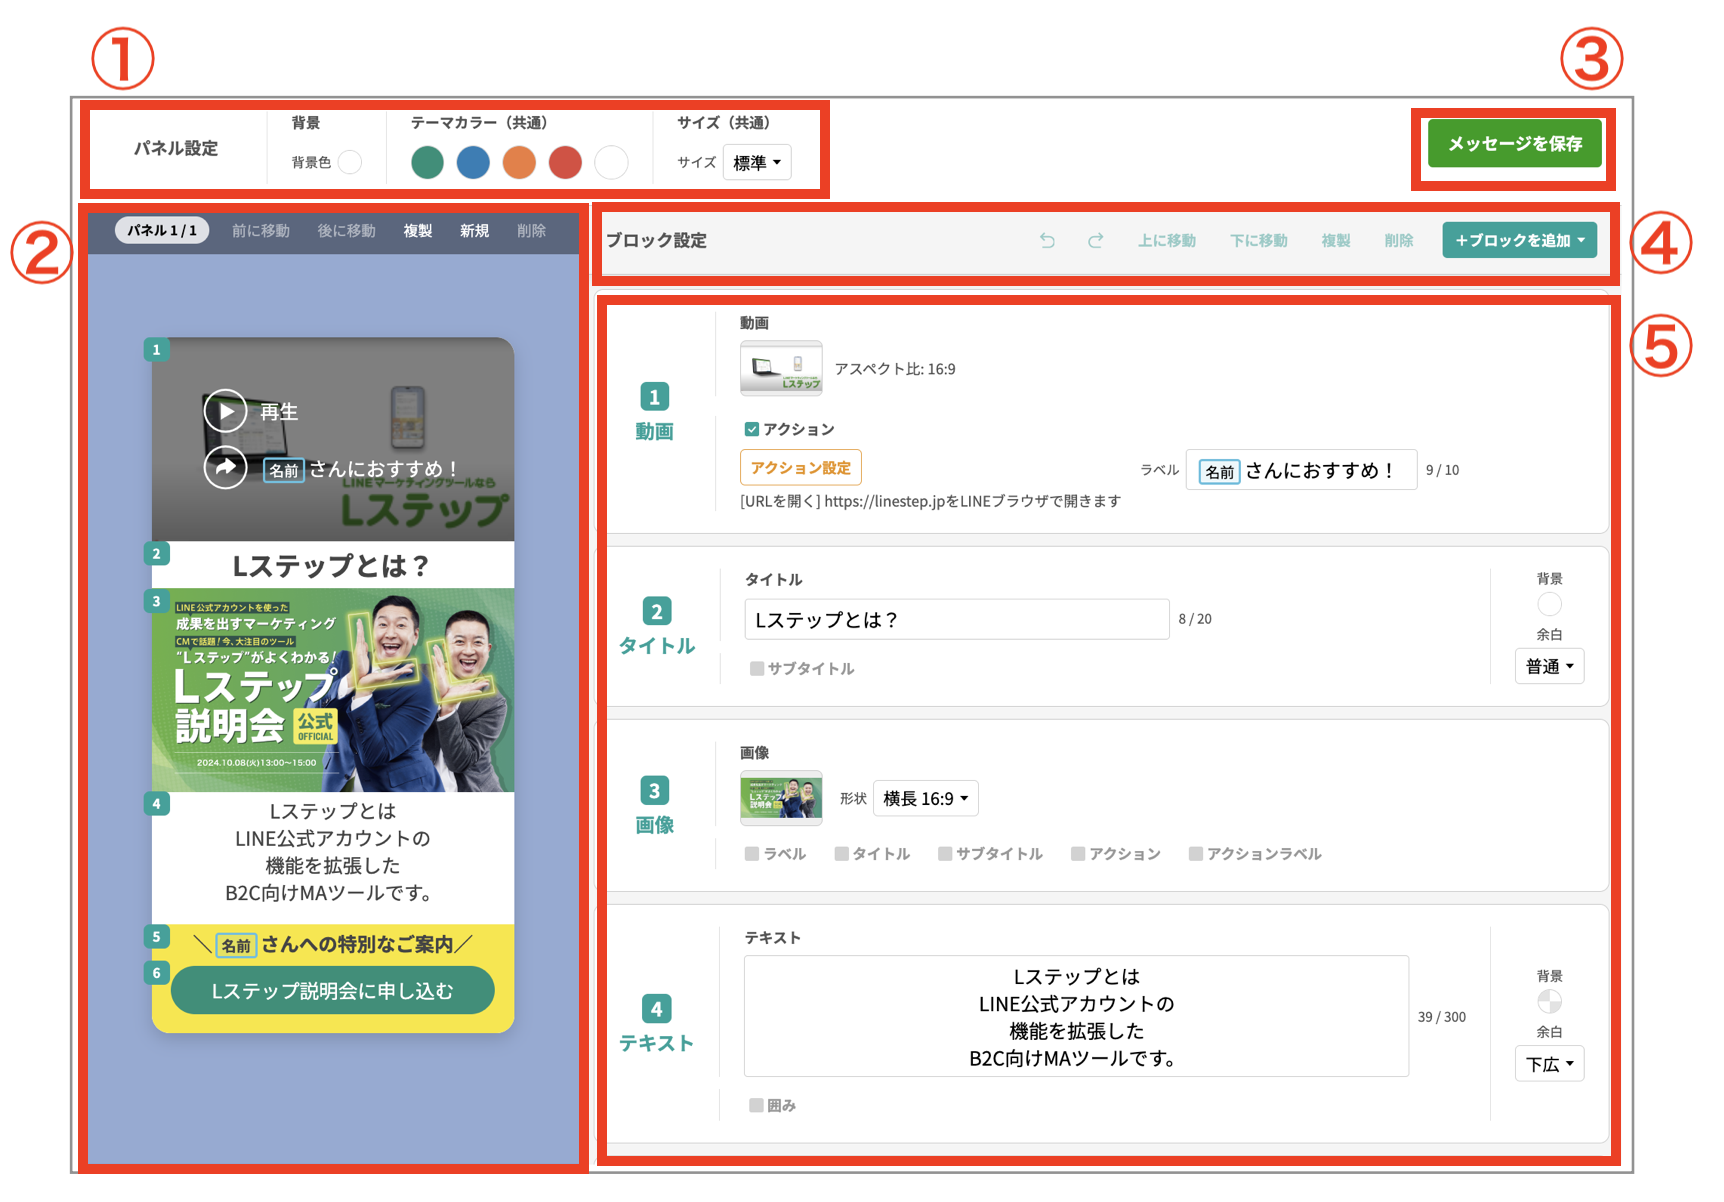
Task: Click the アクション設定 button
Action: (801, 467)
